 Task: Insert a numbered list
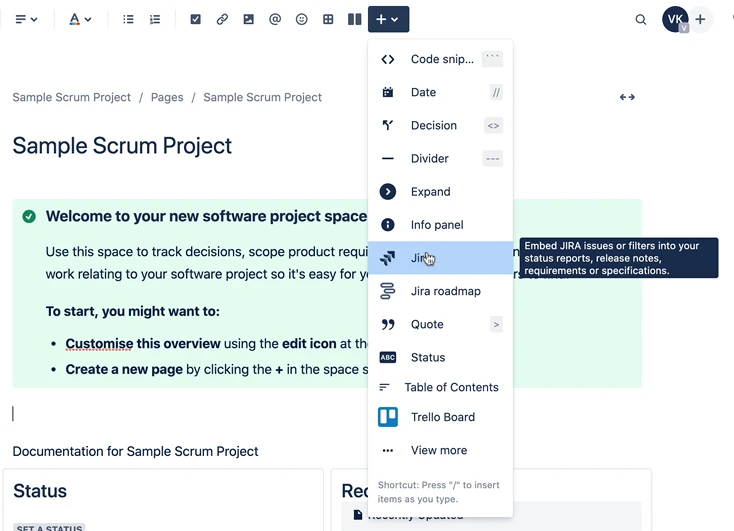(x=155, y=19)
